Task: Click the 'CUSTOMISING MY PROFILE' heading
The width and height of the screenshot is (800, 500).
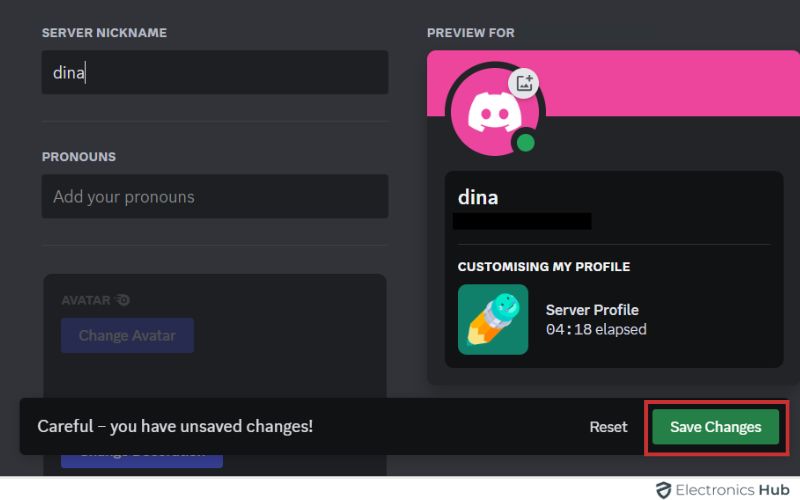Action: (544, 267)
